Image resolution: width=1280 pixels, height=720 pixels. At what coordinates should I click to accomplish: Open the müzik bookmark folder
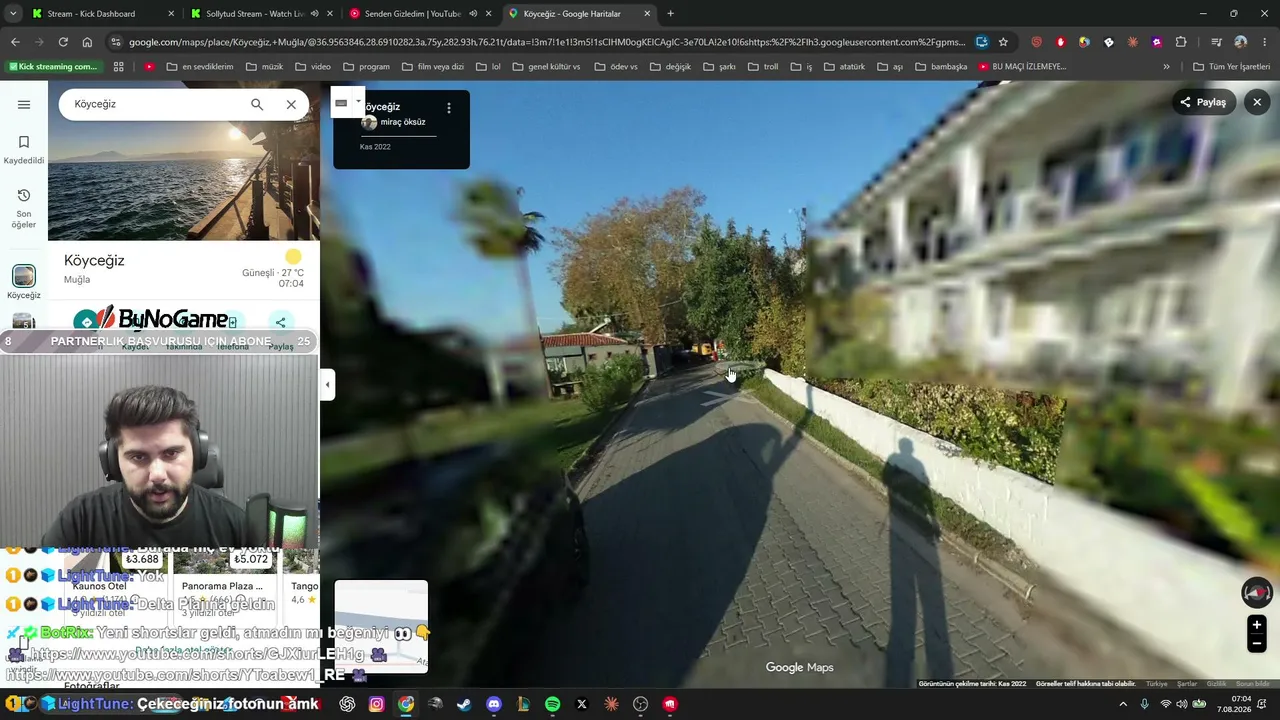pyautogui.click(x=263, y=67)
